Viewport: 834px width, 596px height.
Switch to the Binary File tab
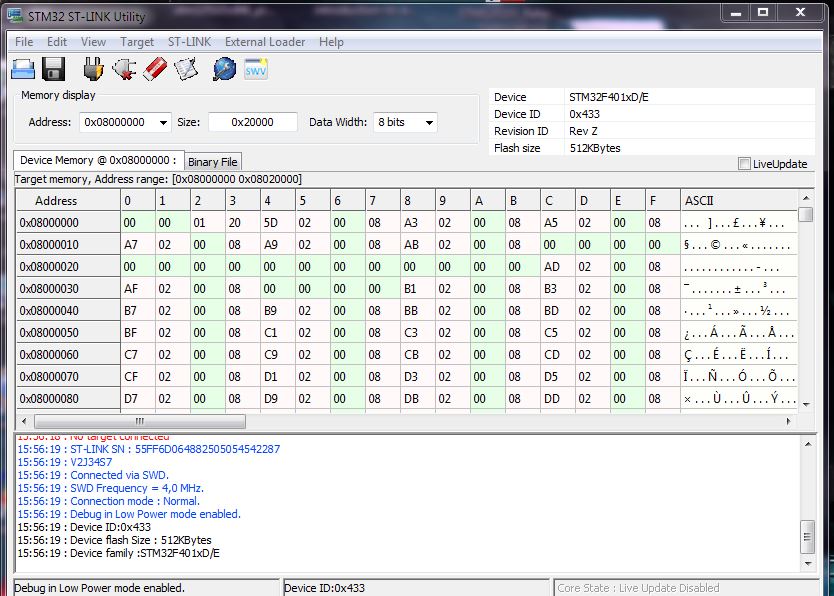[x=213, y=162]
